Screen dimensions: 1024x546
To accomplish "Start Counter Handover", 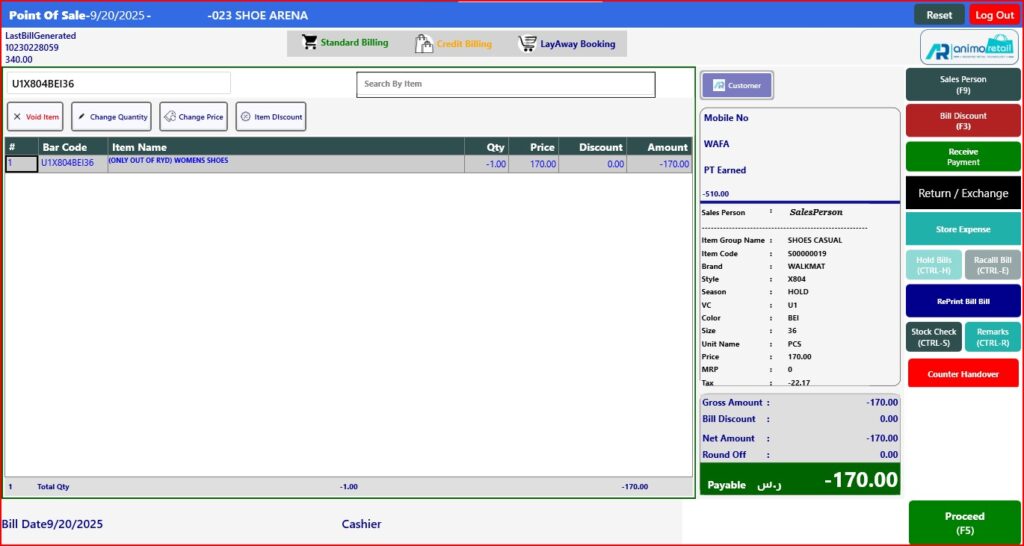I will (963, 373).
